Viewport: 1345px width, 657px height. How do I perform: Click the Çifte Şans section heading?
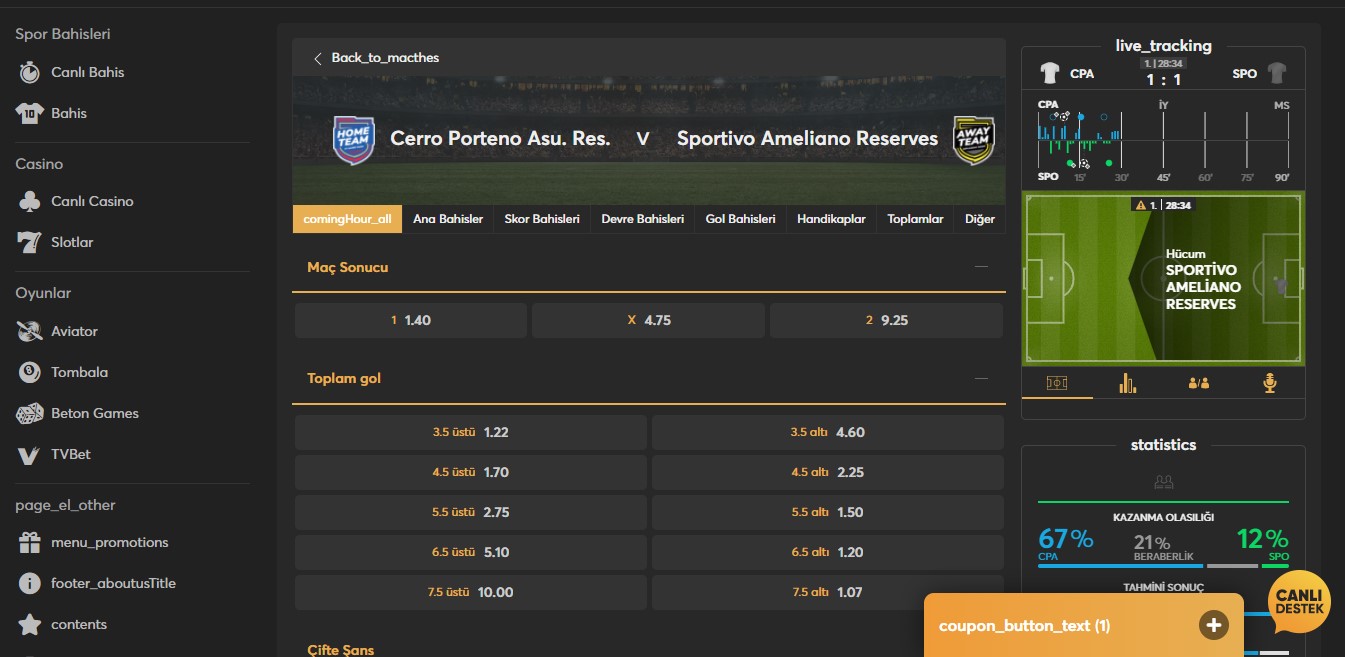coord(341,650)
